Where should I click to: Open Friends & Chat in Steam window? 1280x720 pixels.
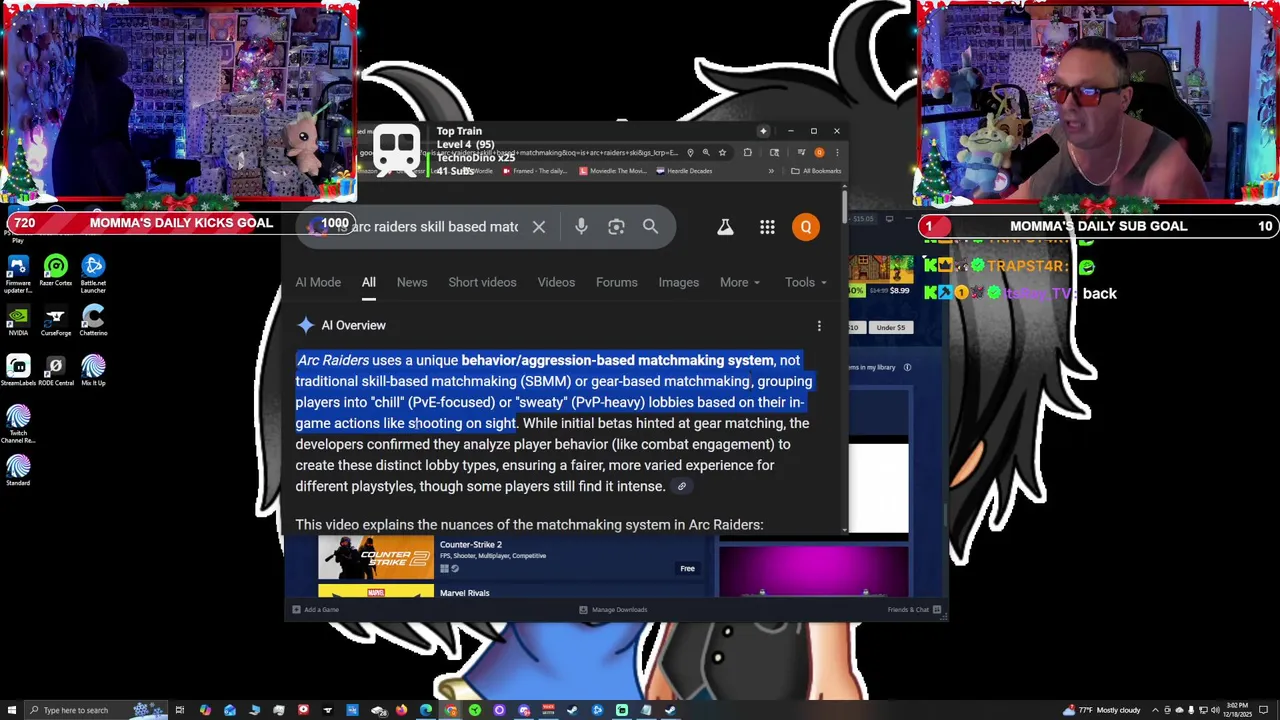click(x=914, y=609)
